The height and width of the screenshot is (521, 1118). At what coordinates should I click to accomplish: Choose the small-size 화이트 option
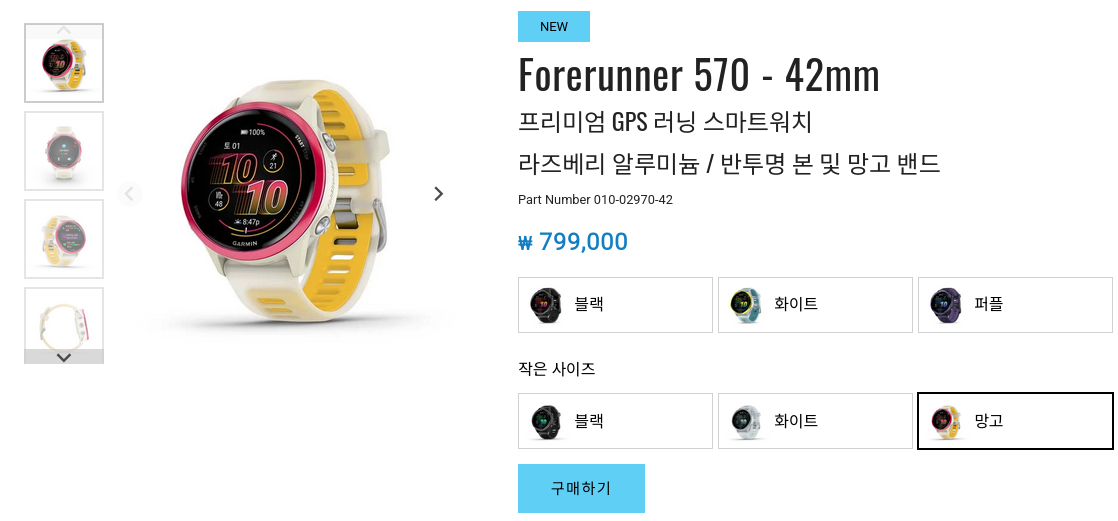(x=815, y=421)
